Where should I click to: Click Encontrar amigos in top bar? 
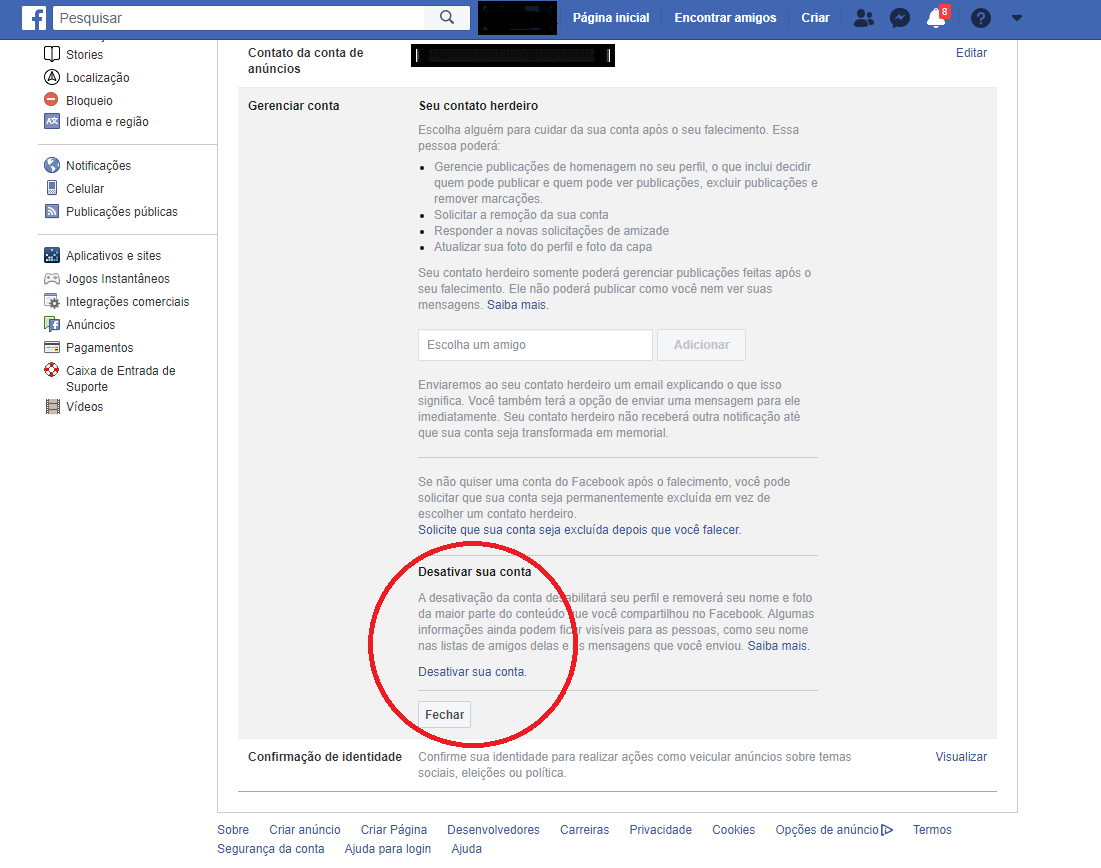pos(725,18)
